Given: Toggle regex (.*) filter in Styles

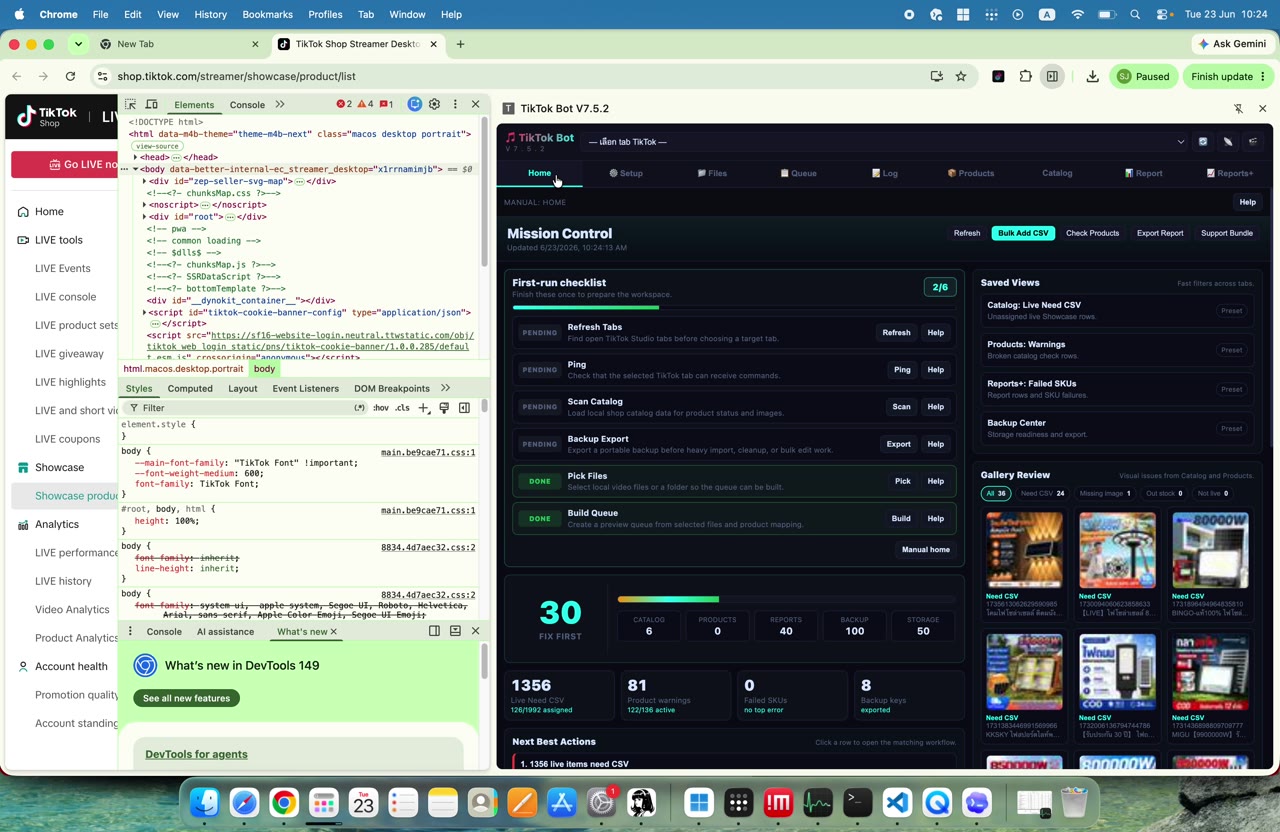Looking at the screenshot, I should 360,408.
